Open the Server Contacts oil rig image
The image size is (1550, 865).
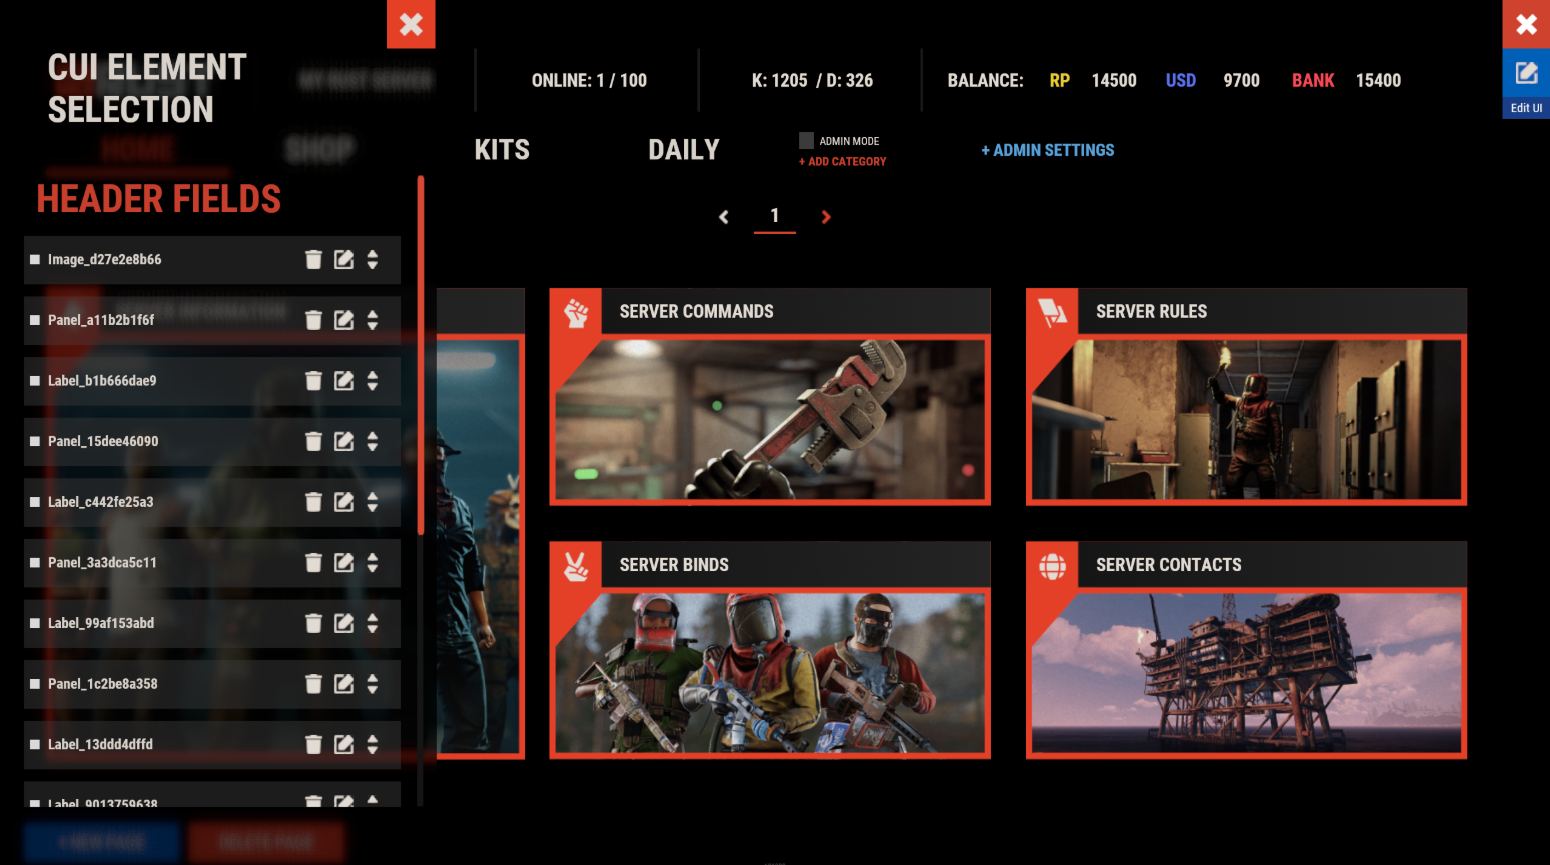point(1246,673)
